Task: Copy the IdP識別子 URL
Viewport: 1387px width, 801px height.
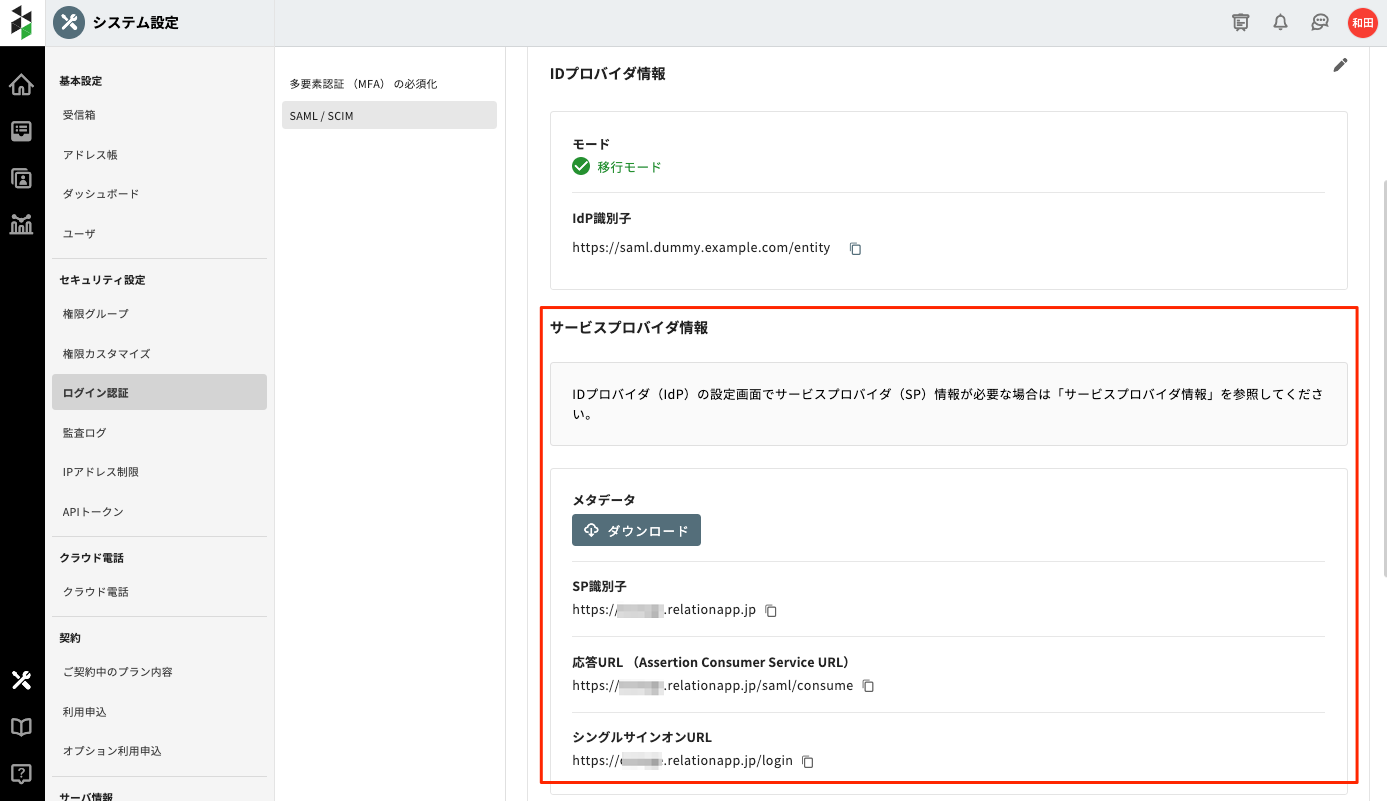Action: click(855, 248)
